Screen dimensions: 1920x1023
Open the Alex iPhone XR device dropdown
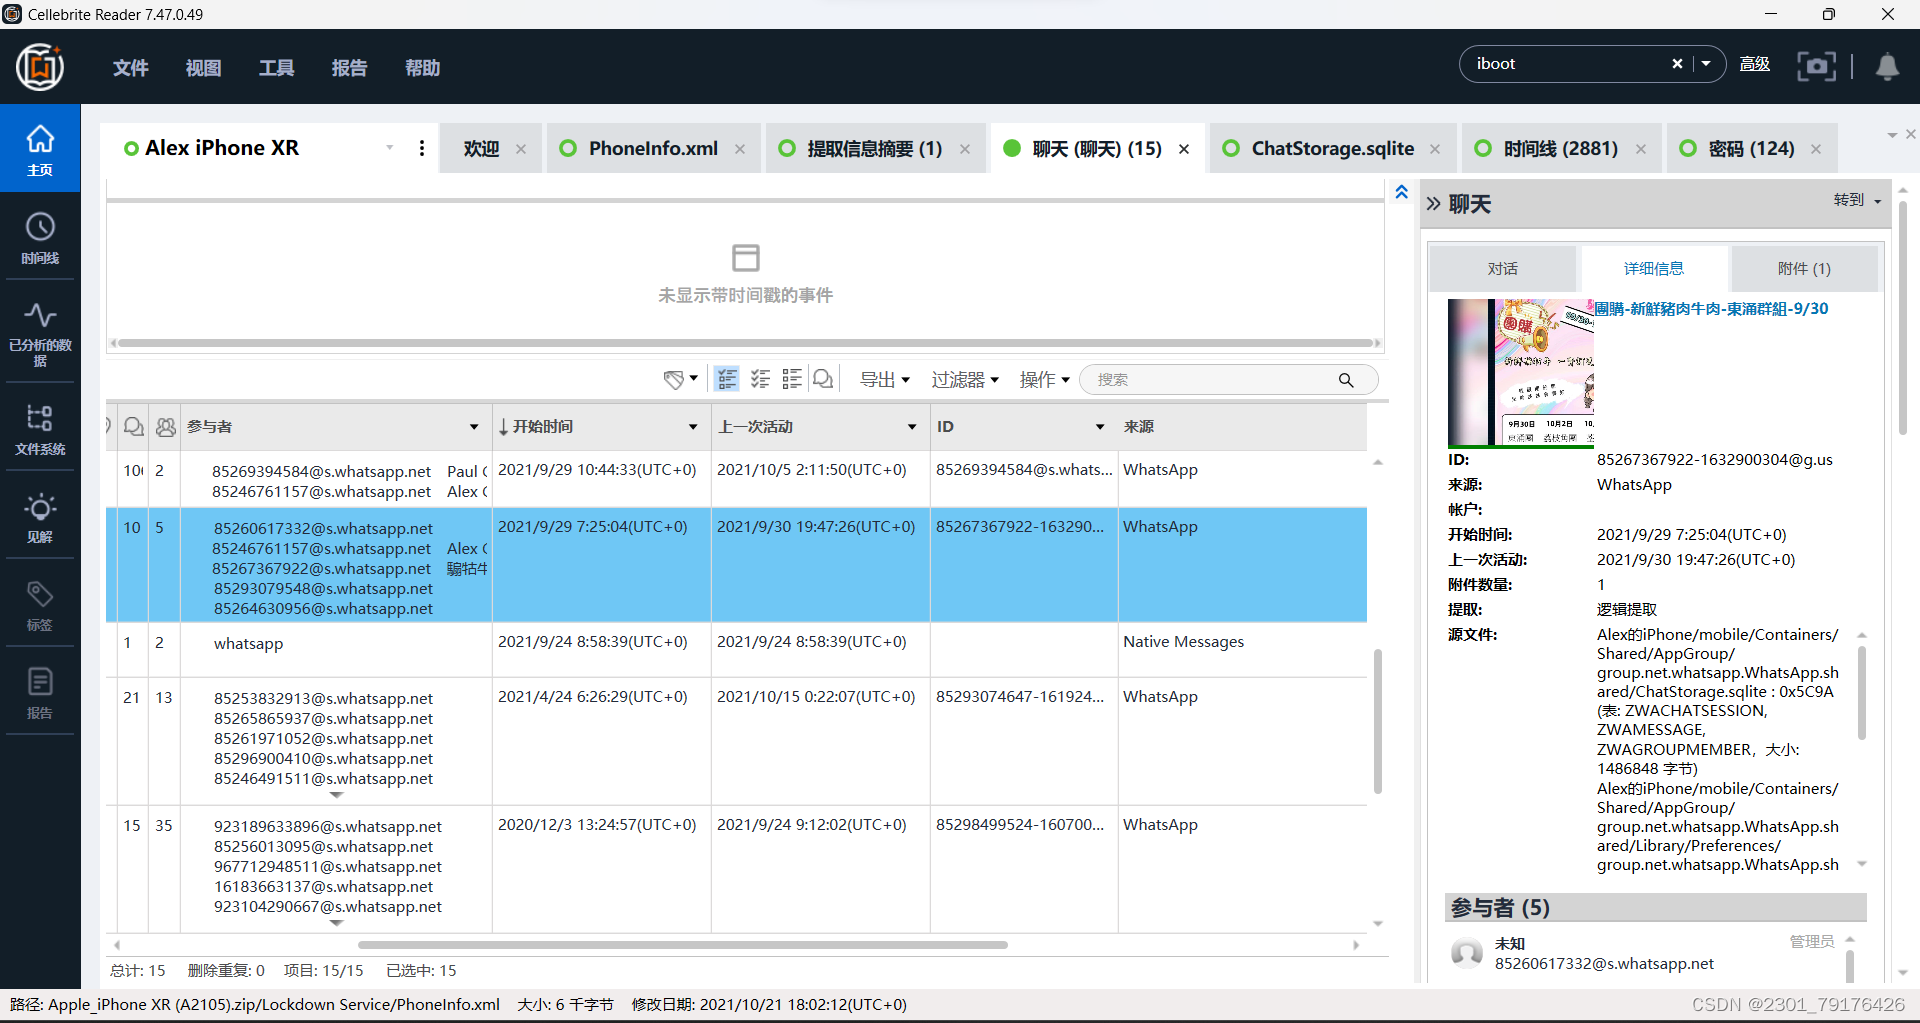tap(389, 148)
